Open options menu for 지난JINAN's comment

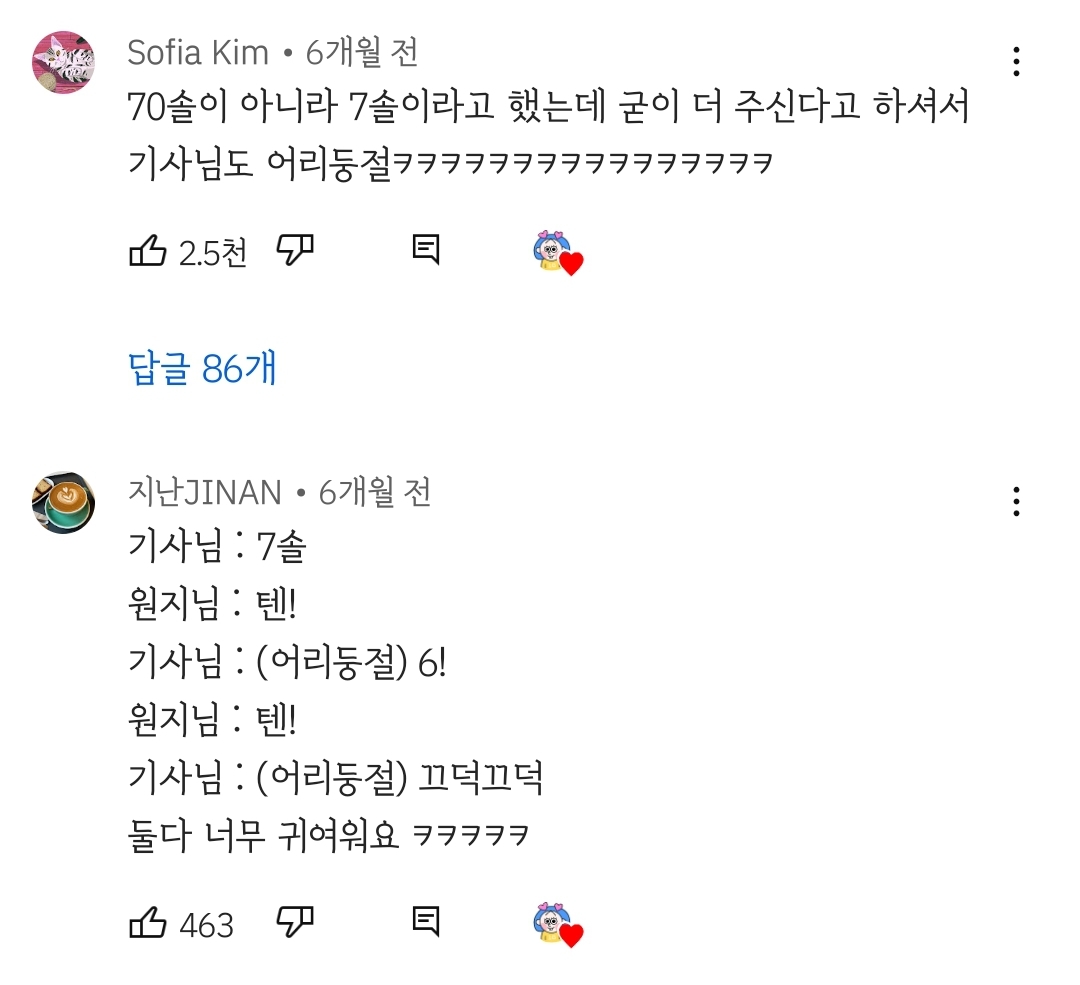click(x=1016, y=502)
